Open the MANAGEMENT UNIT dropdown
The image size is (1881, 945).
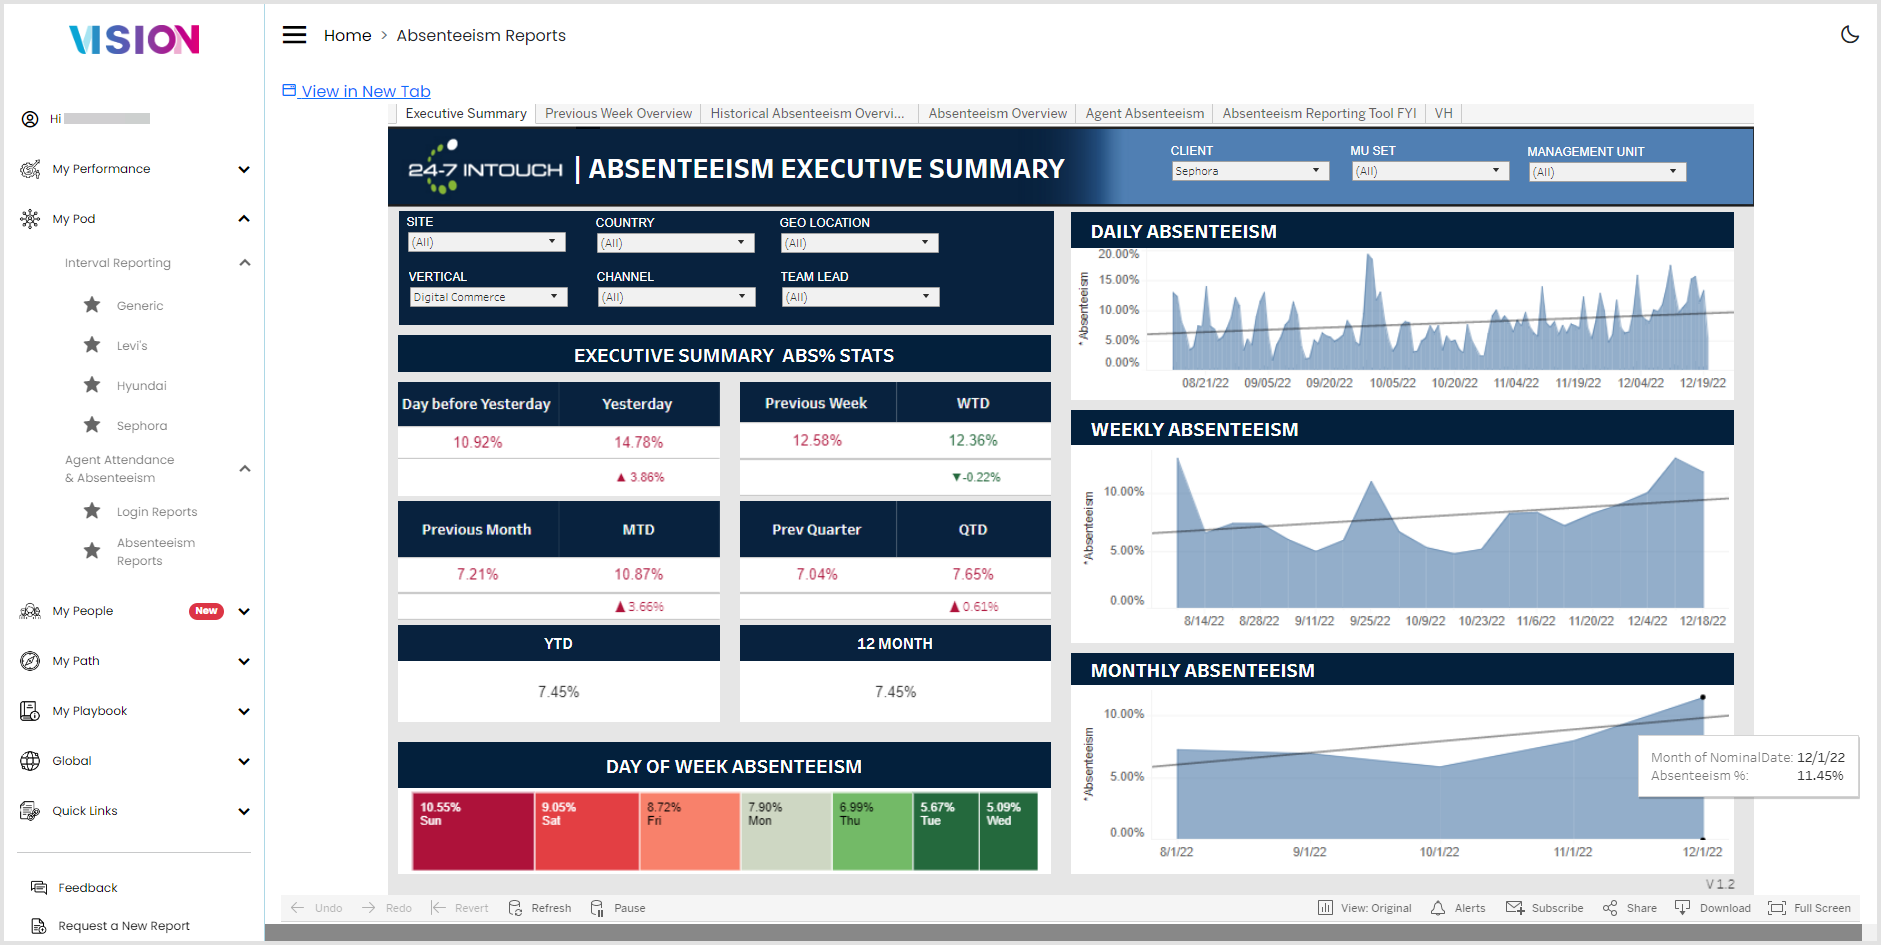point(1607,172)
